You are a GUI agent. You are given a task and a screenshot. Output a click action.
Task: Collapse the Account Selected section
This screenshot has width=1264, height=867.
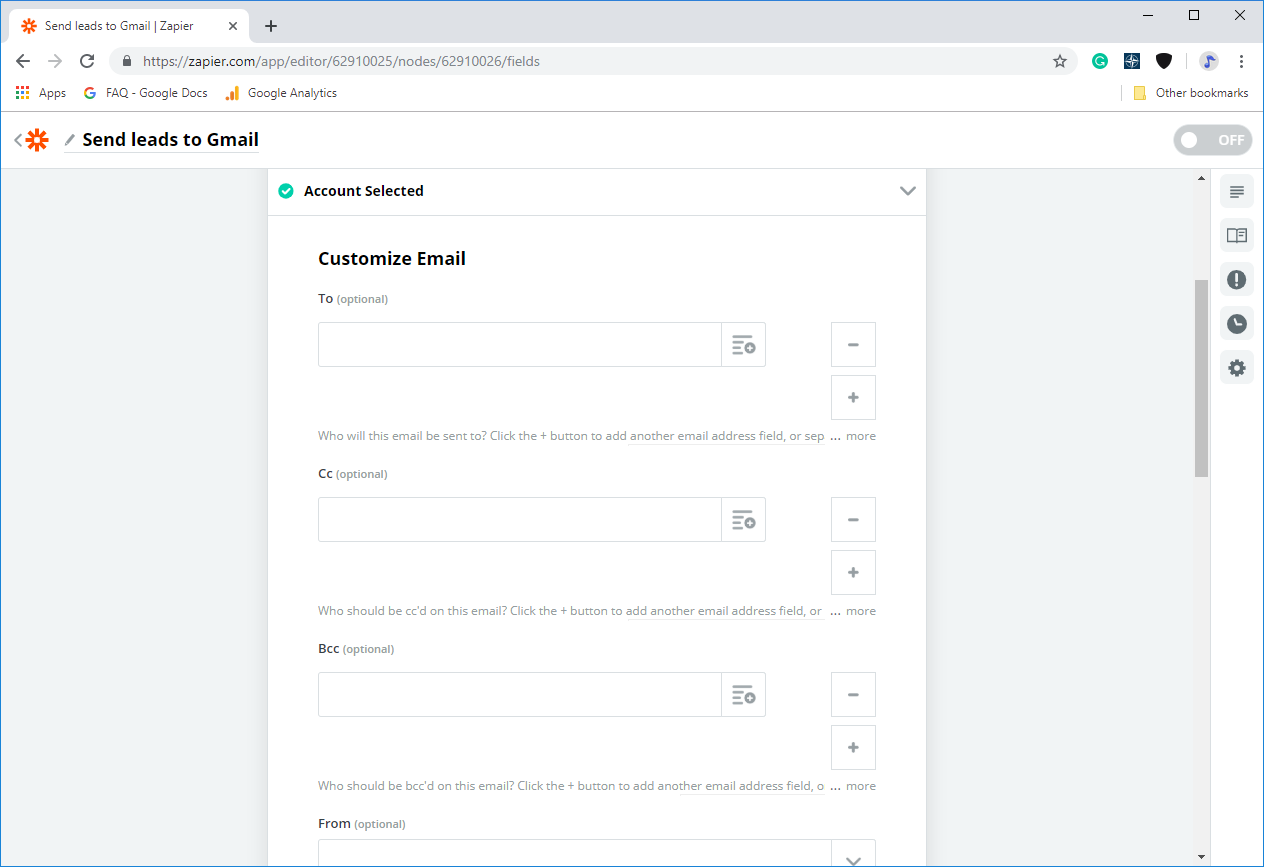(907, 191)
